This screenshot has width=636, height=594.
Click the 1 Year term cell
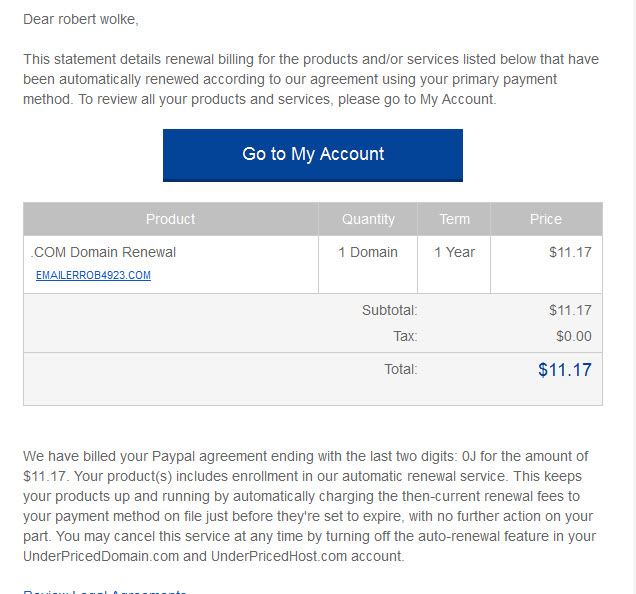(x=454, y=252)
